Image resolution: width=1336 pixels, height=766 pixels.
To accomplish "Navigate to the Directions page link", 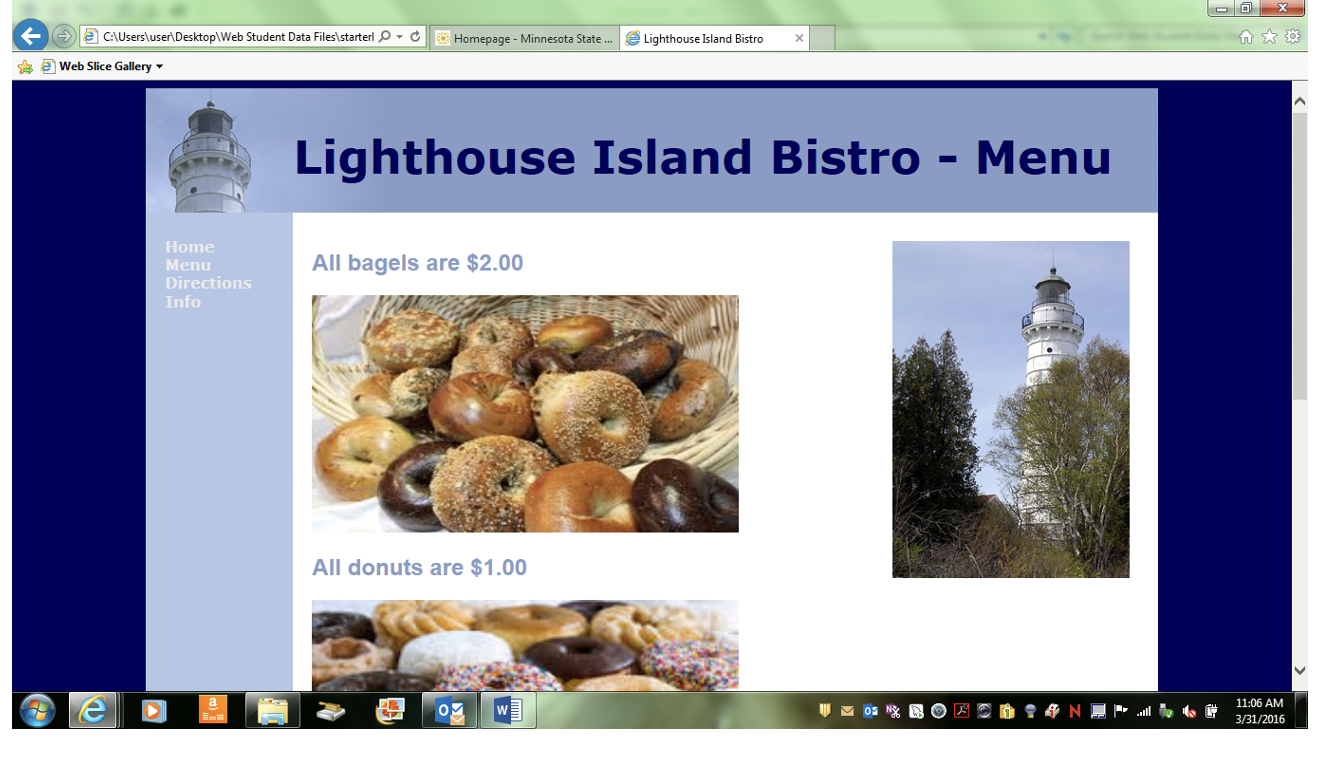I will coord(208,283).
